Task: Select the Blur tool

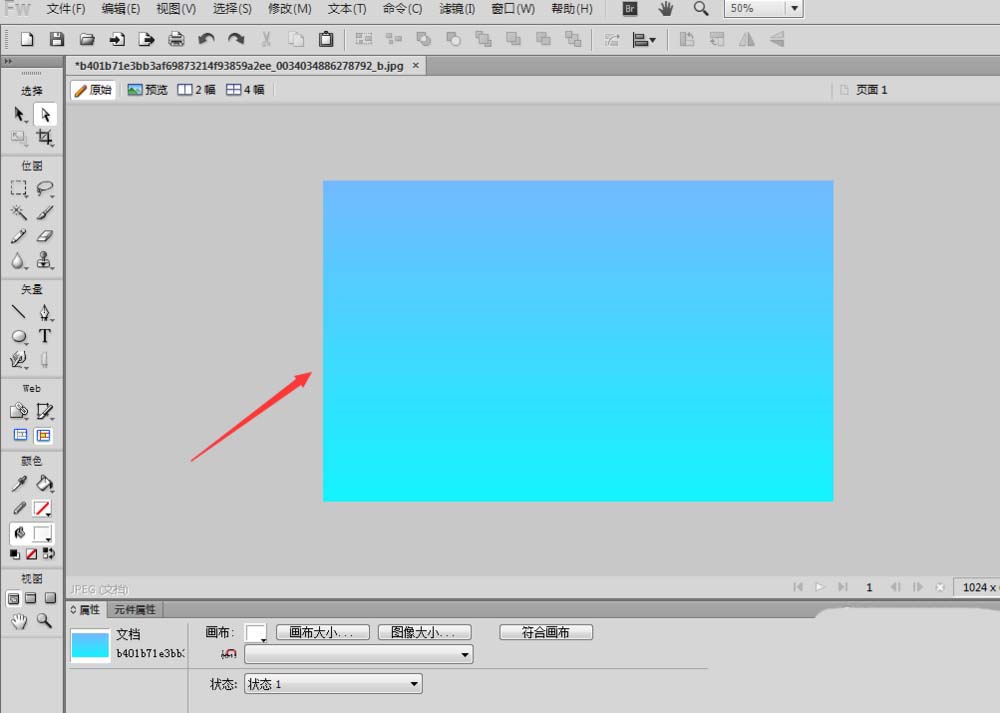Action: pyautogui.click(x=19, y=260)
